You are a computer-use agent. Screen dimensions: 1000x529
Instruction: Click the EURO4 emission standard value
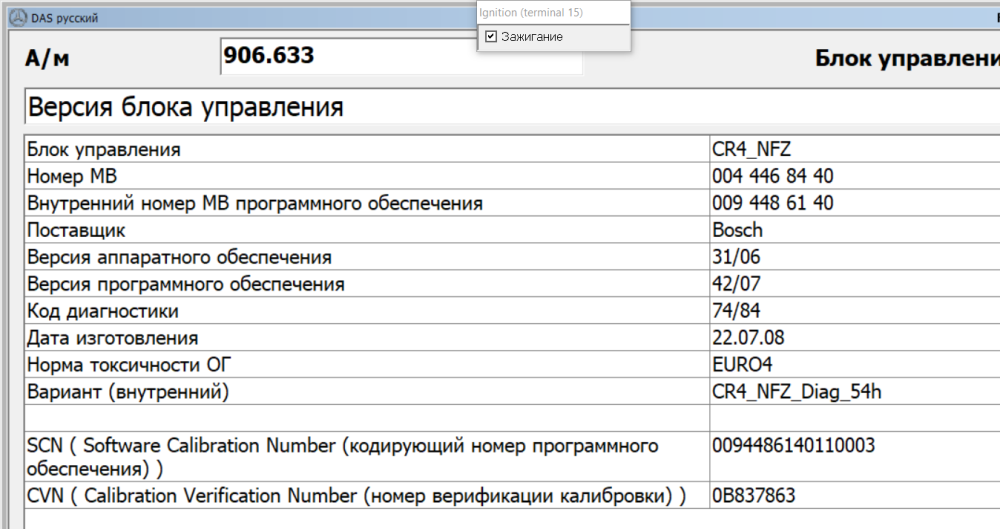click(x=742, y=365)
